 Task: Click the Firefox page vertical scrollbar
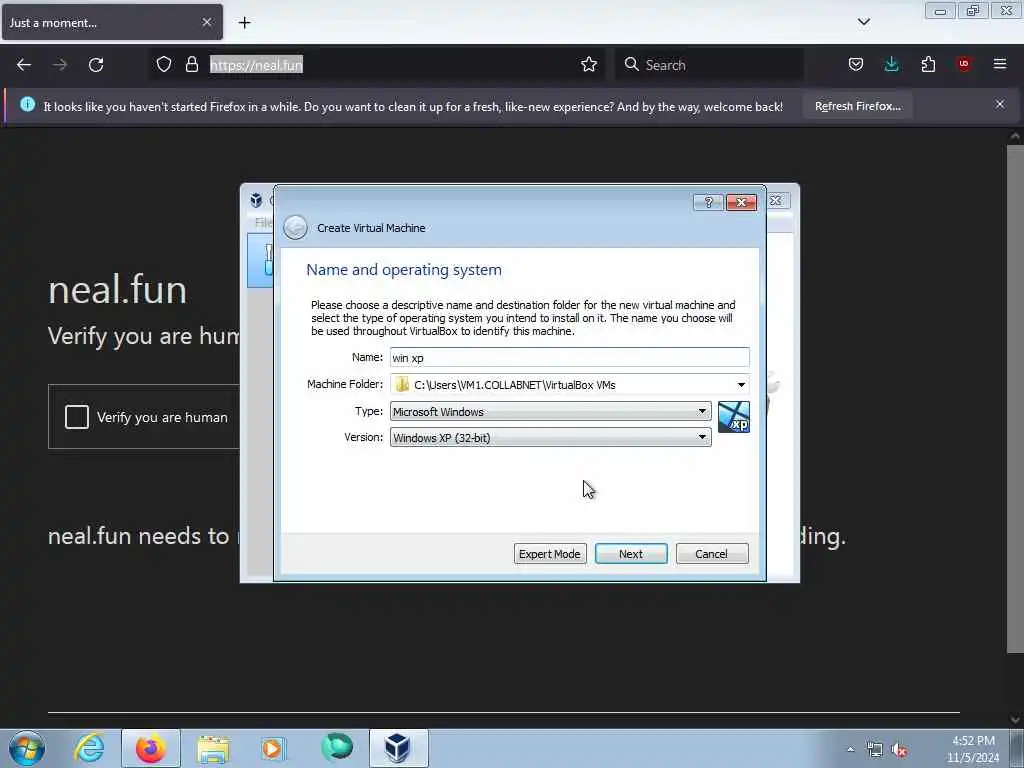point(1014,398)
